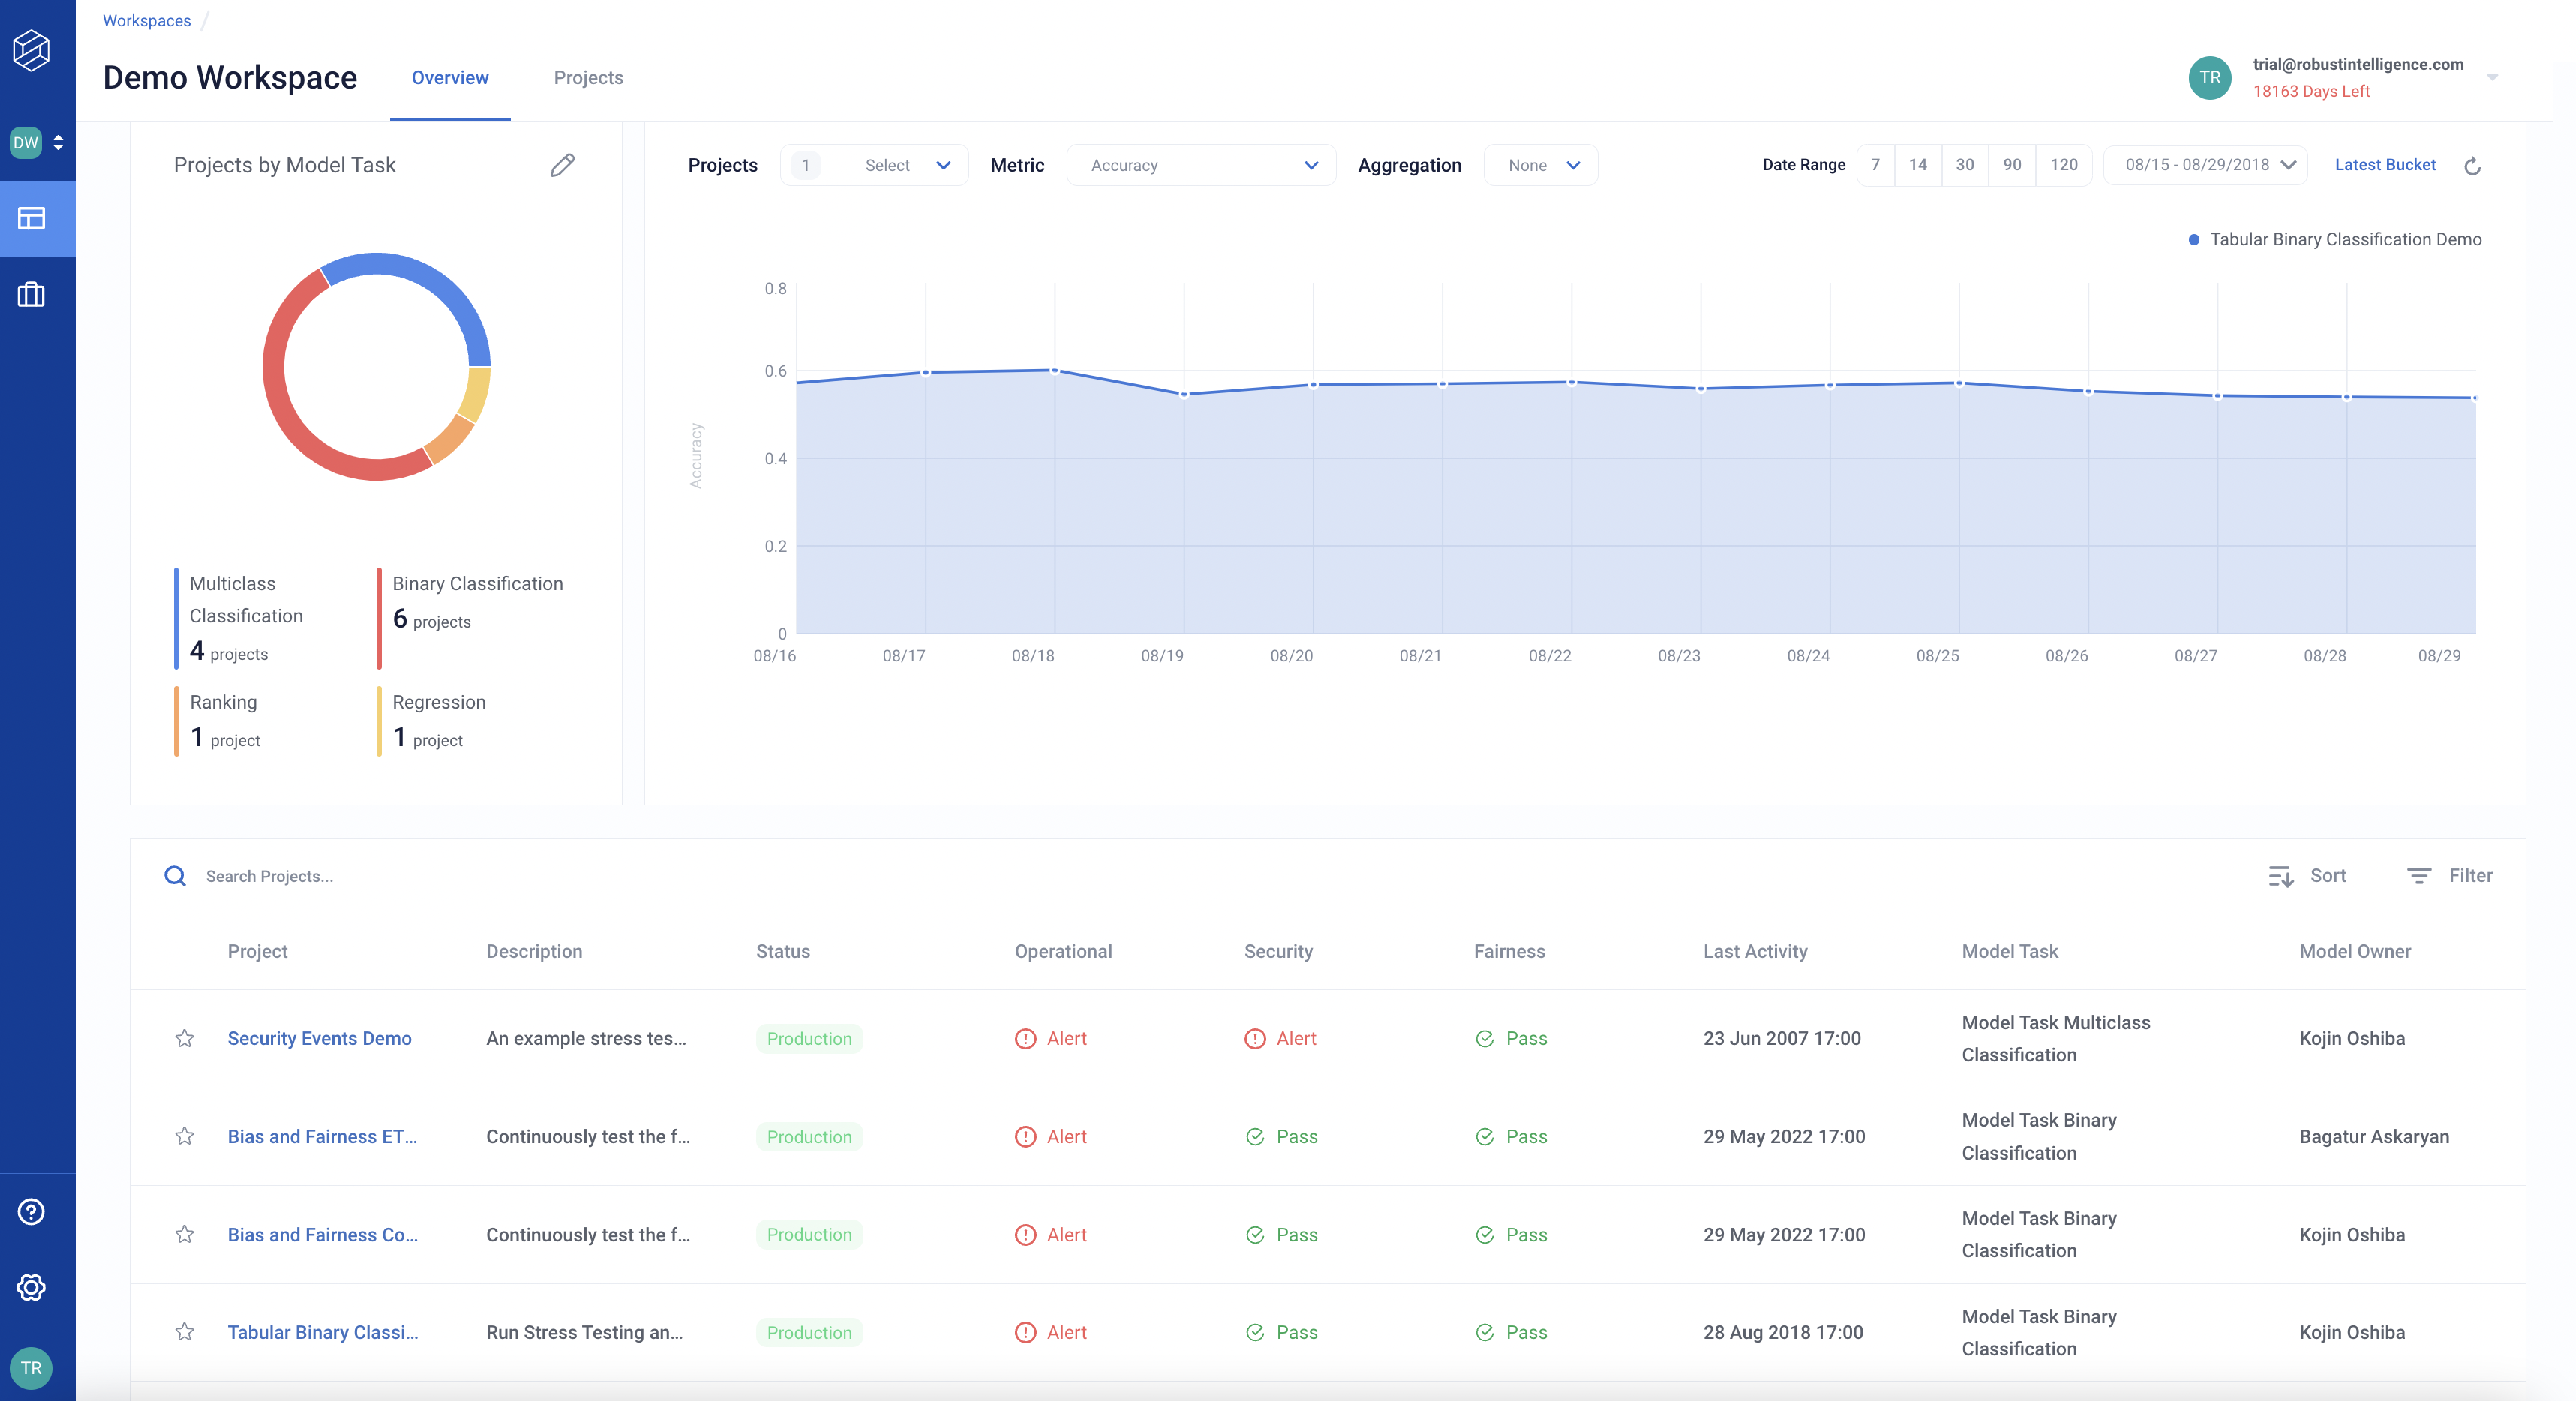This screenshot has width=2576, height=1401.
Task: Open the Security Events Demo project link
Action: click(x=319, y=1038)
